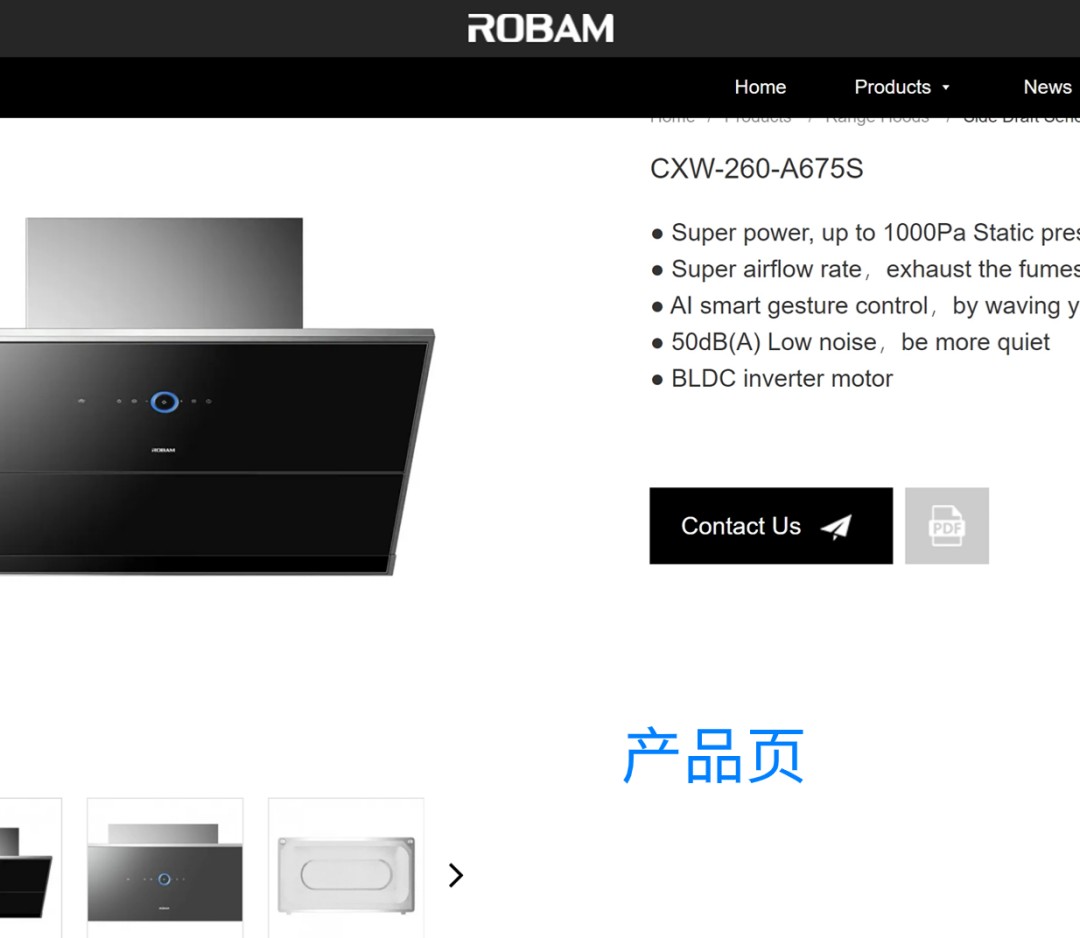The height and width of the screenshot is (938, 1080).
Task: Click the Products breadcrumb link
Action: 758,119
